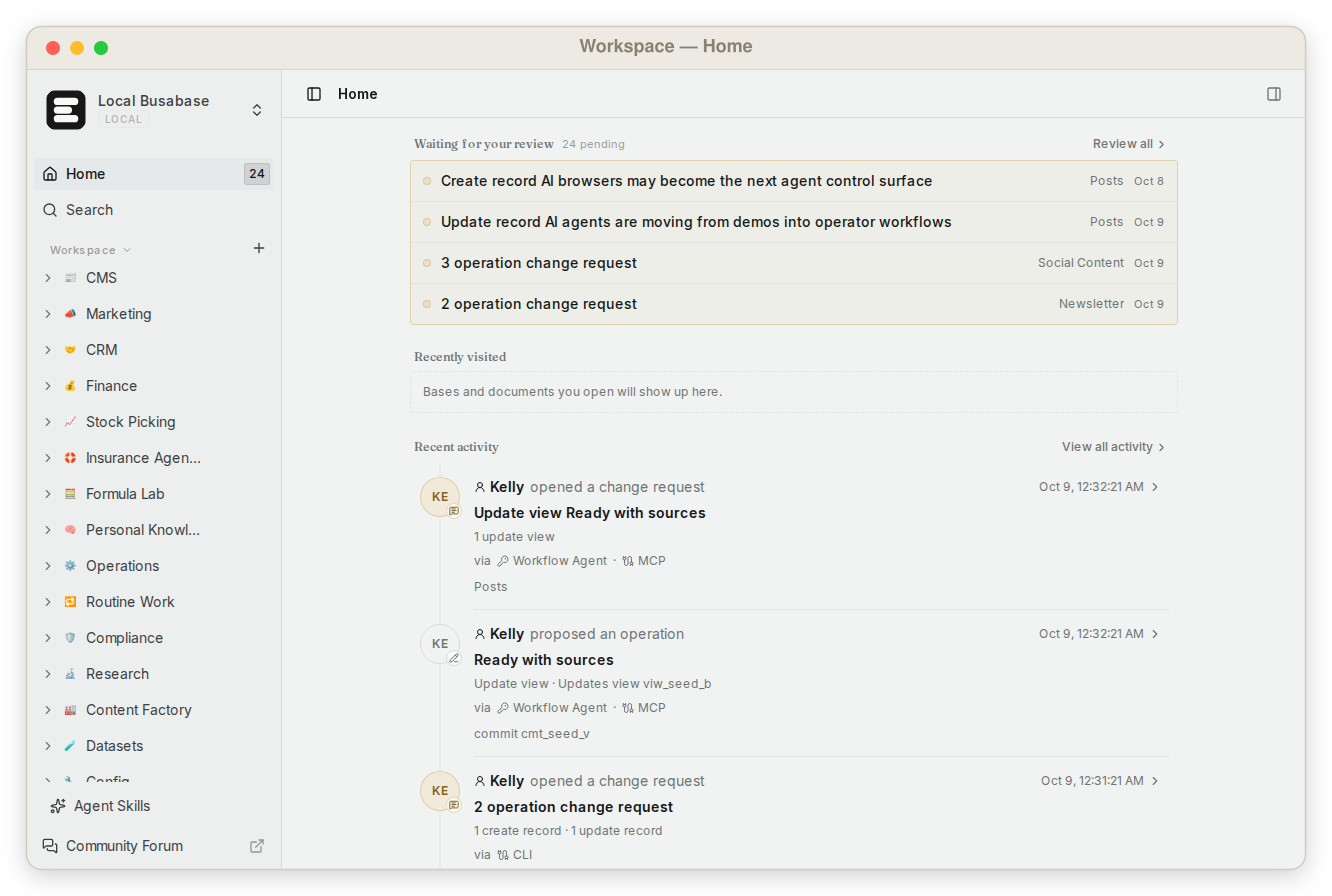Viewport: 1332px width, 896px height.
Task: Click Review all link
Action: pyautogui.click(x=1129, y=144)
